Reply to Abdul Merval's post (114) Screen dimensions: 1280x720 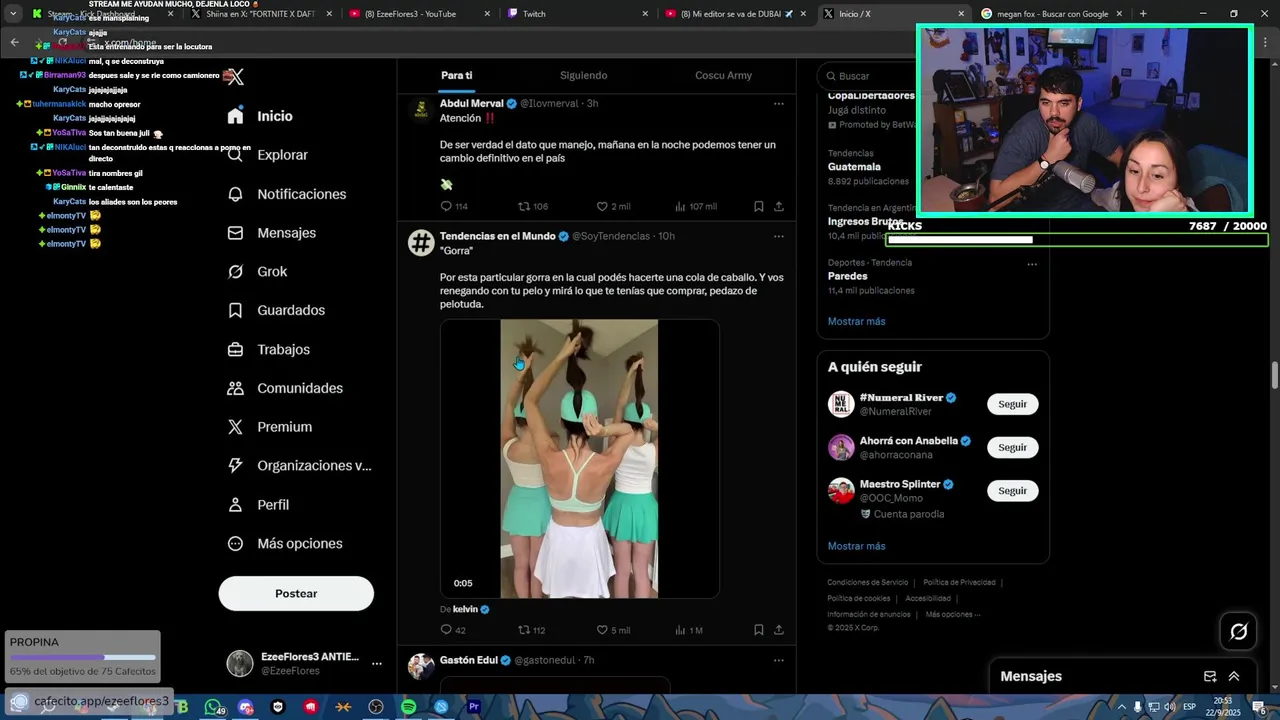[x=454, y=206]
